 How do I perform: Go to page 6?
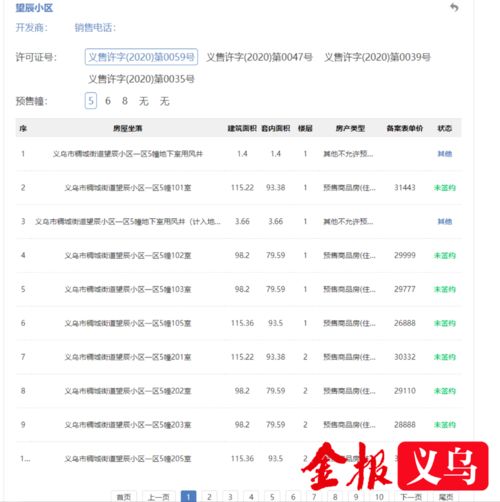point(293,497)
